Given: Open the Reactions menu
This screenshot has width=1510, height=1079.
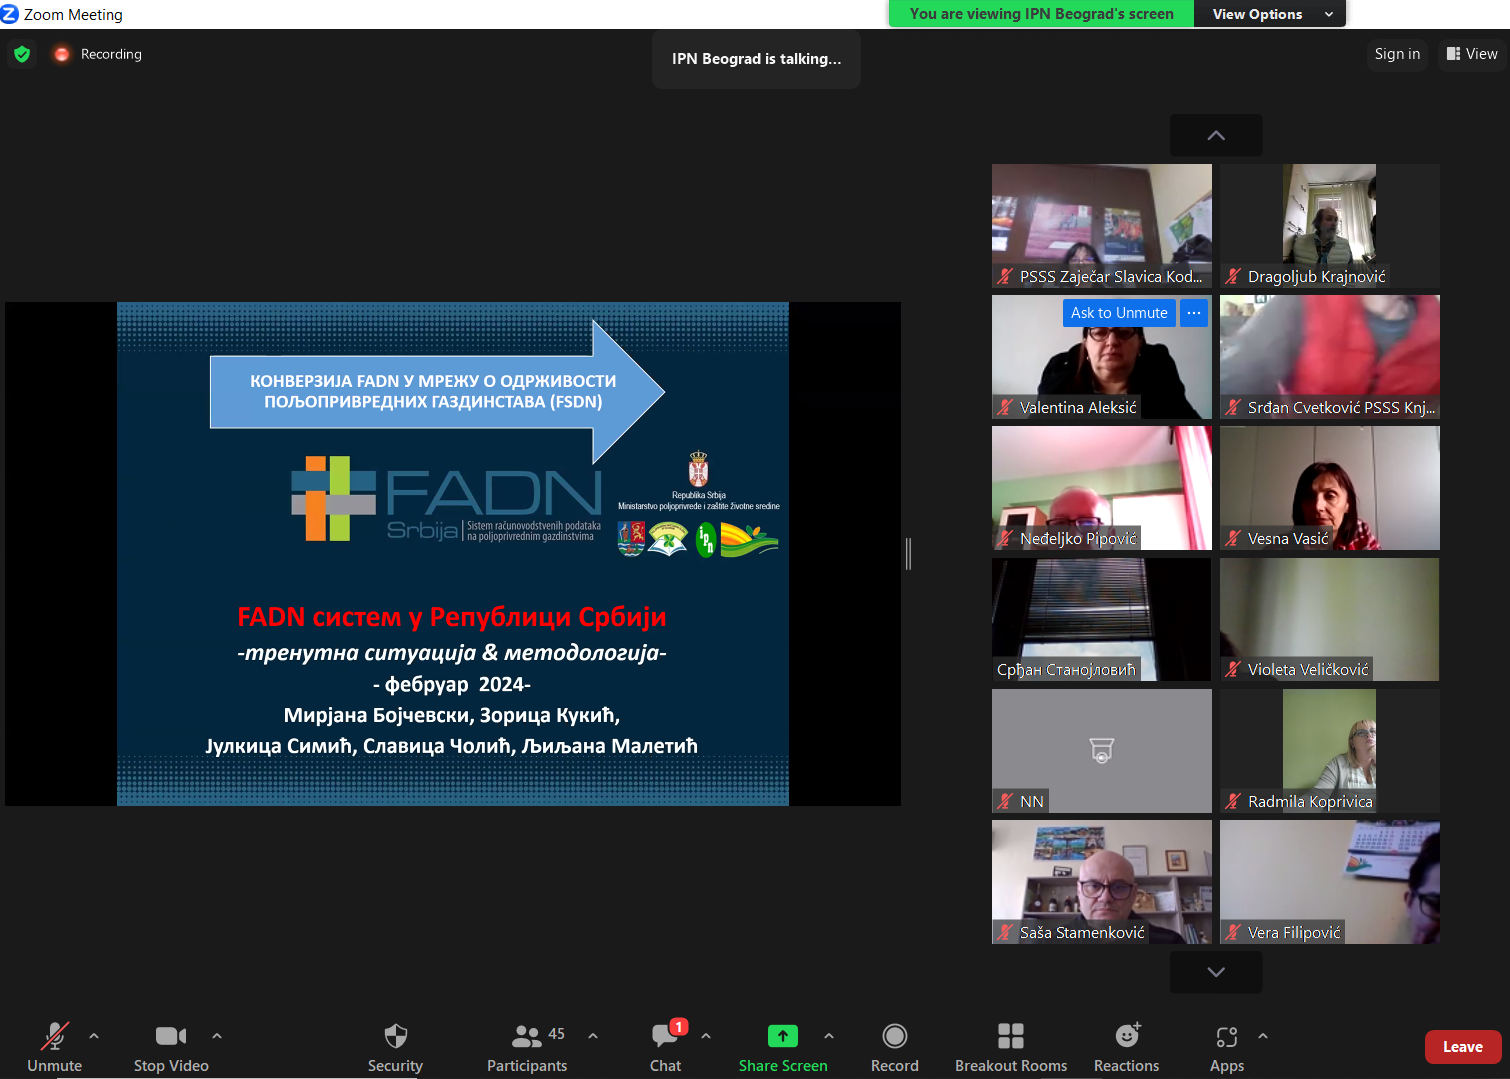Looking at the screenshot, I should pyautogui.click(x=1127, y=1047).
